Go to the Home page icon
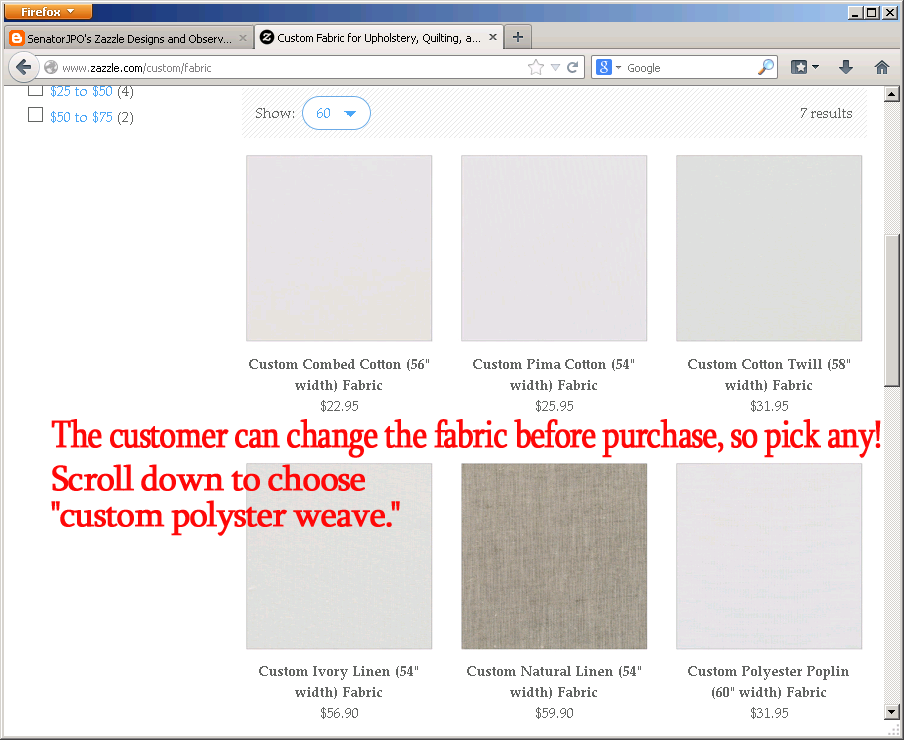Image resolution: width=904 pixels, height=740 pixels. pos(882,67)
